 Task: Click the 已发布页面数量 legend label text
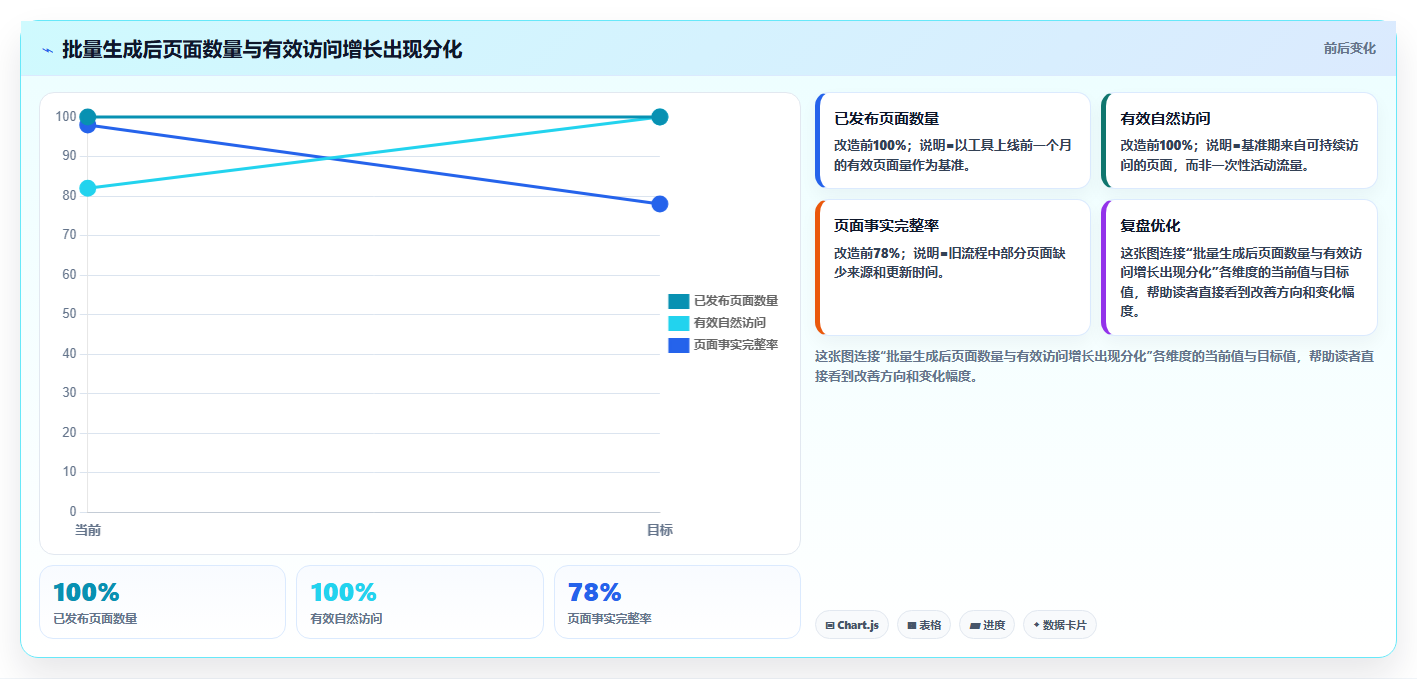tap(736, 301)
